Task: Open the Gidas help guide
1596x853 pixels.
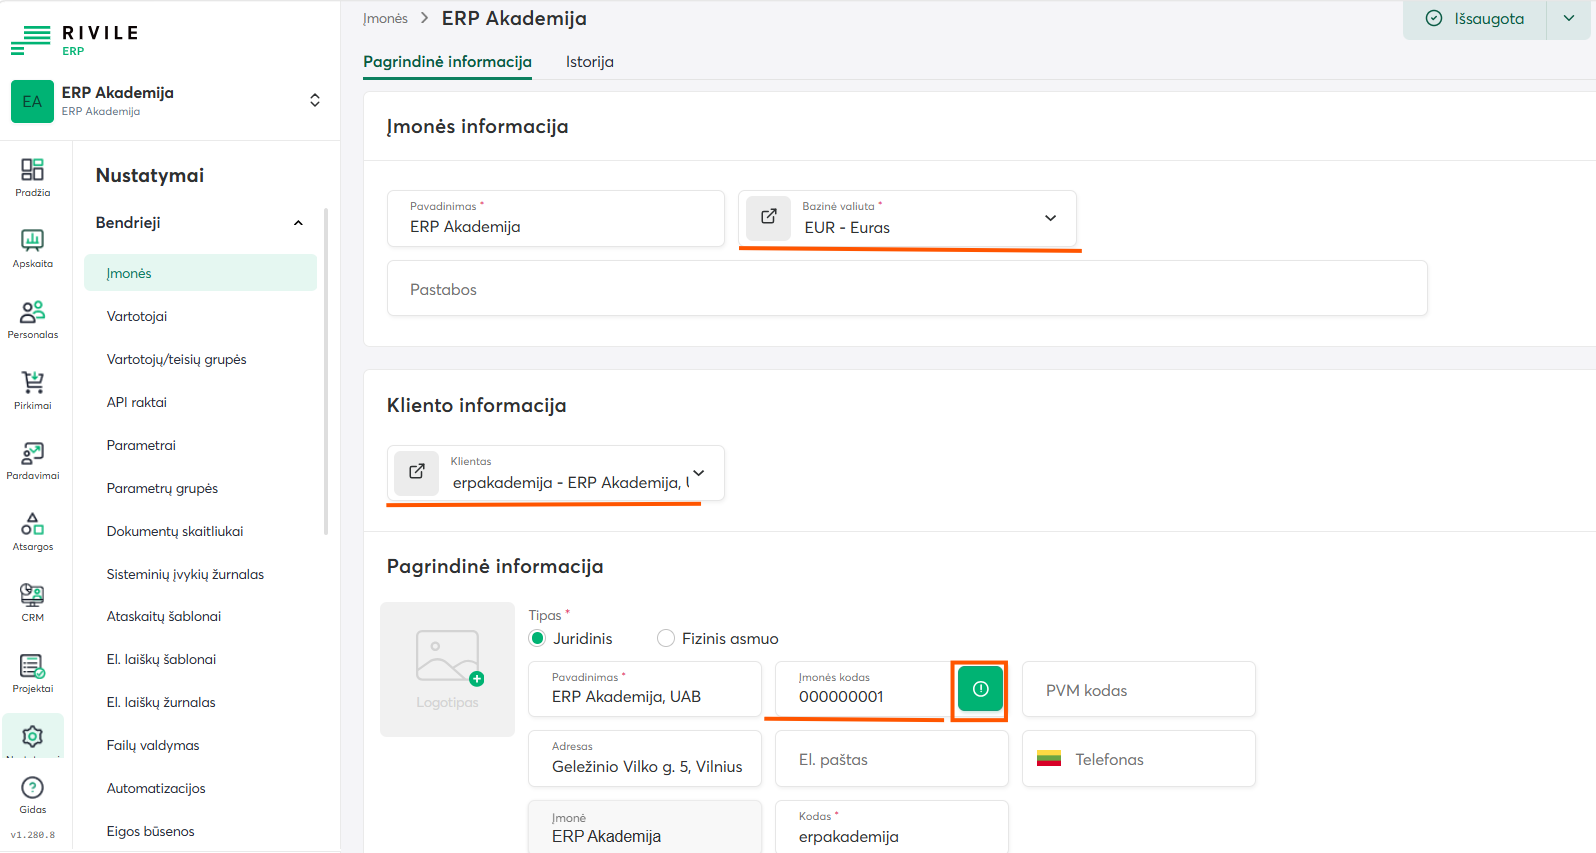Action: 32,795
